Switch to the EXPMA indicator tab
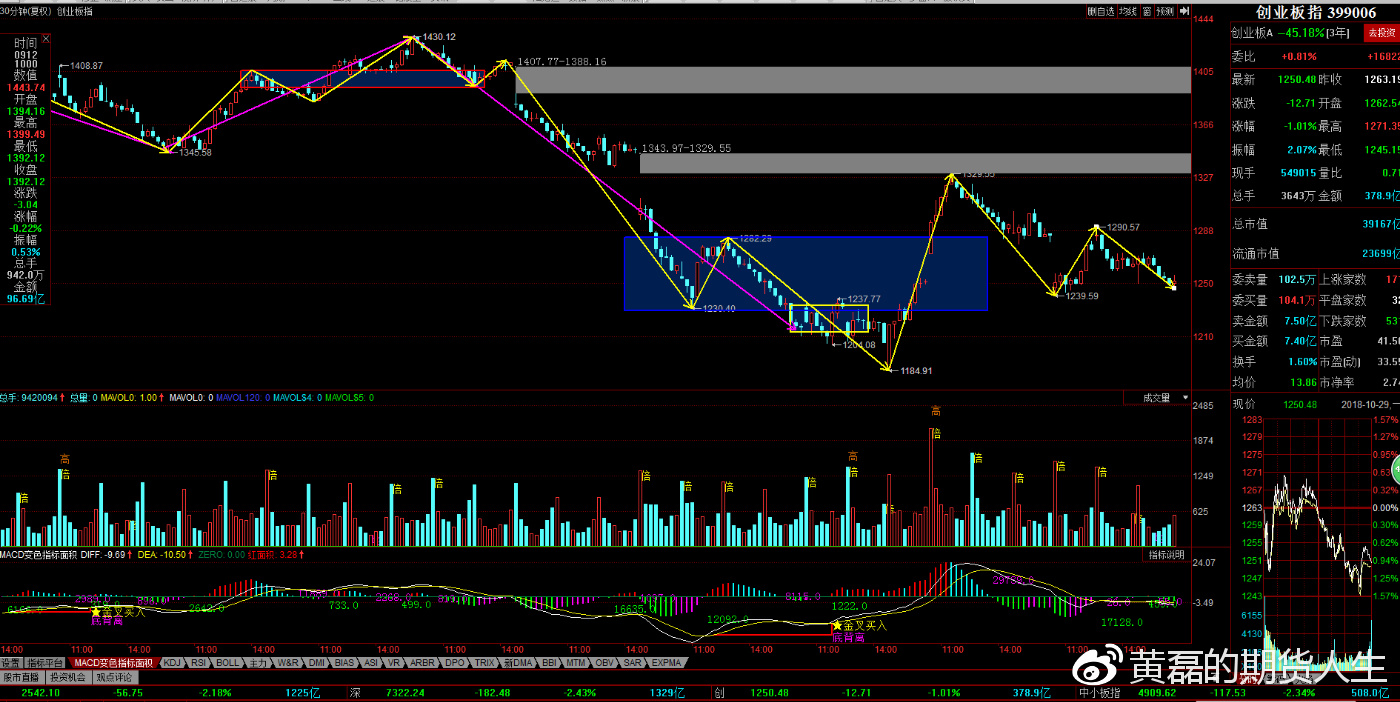 (x=666, y=663)
